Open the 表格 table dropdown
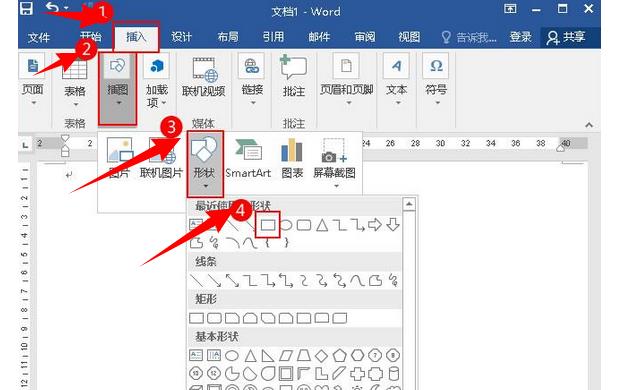This screenshot has height=390, width=619. tap(75, 82)
